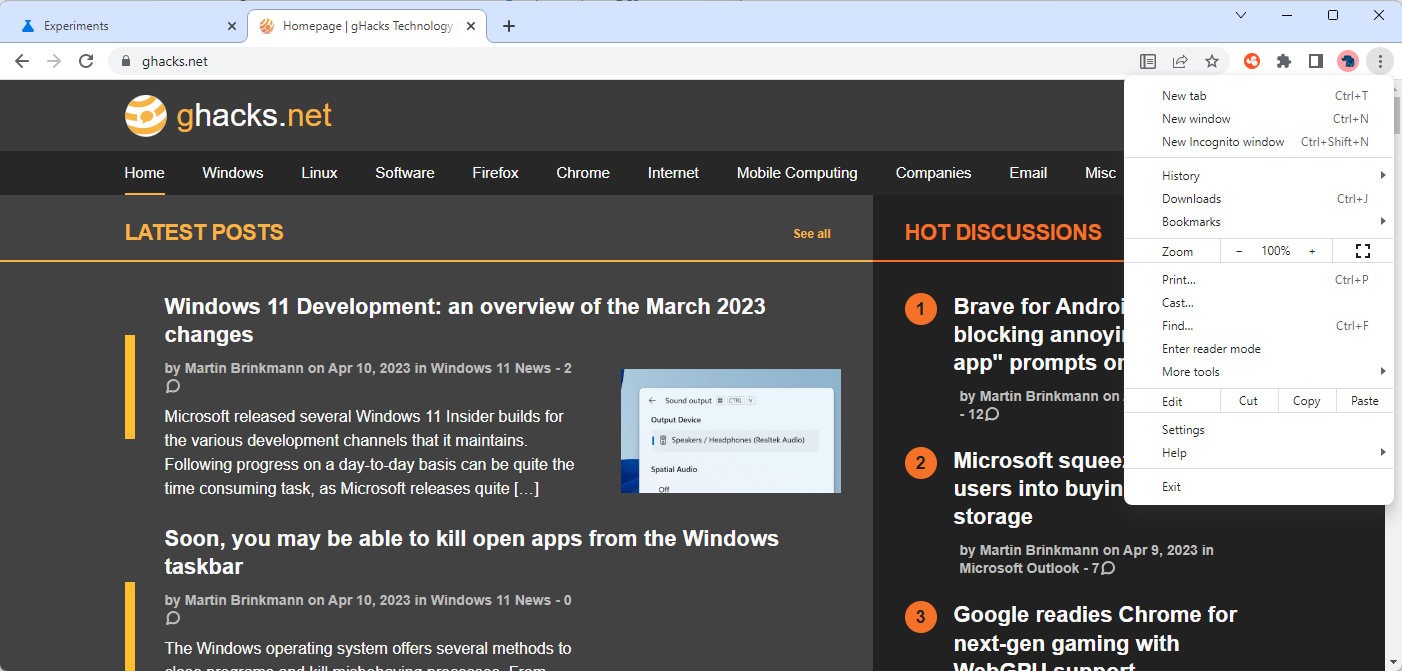Viewport: 1402px width, 671px height.
Task: Open Settings from the Chrome menu
Action: pos(1183,429)
